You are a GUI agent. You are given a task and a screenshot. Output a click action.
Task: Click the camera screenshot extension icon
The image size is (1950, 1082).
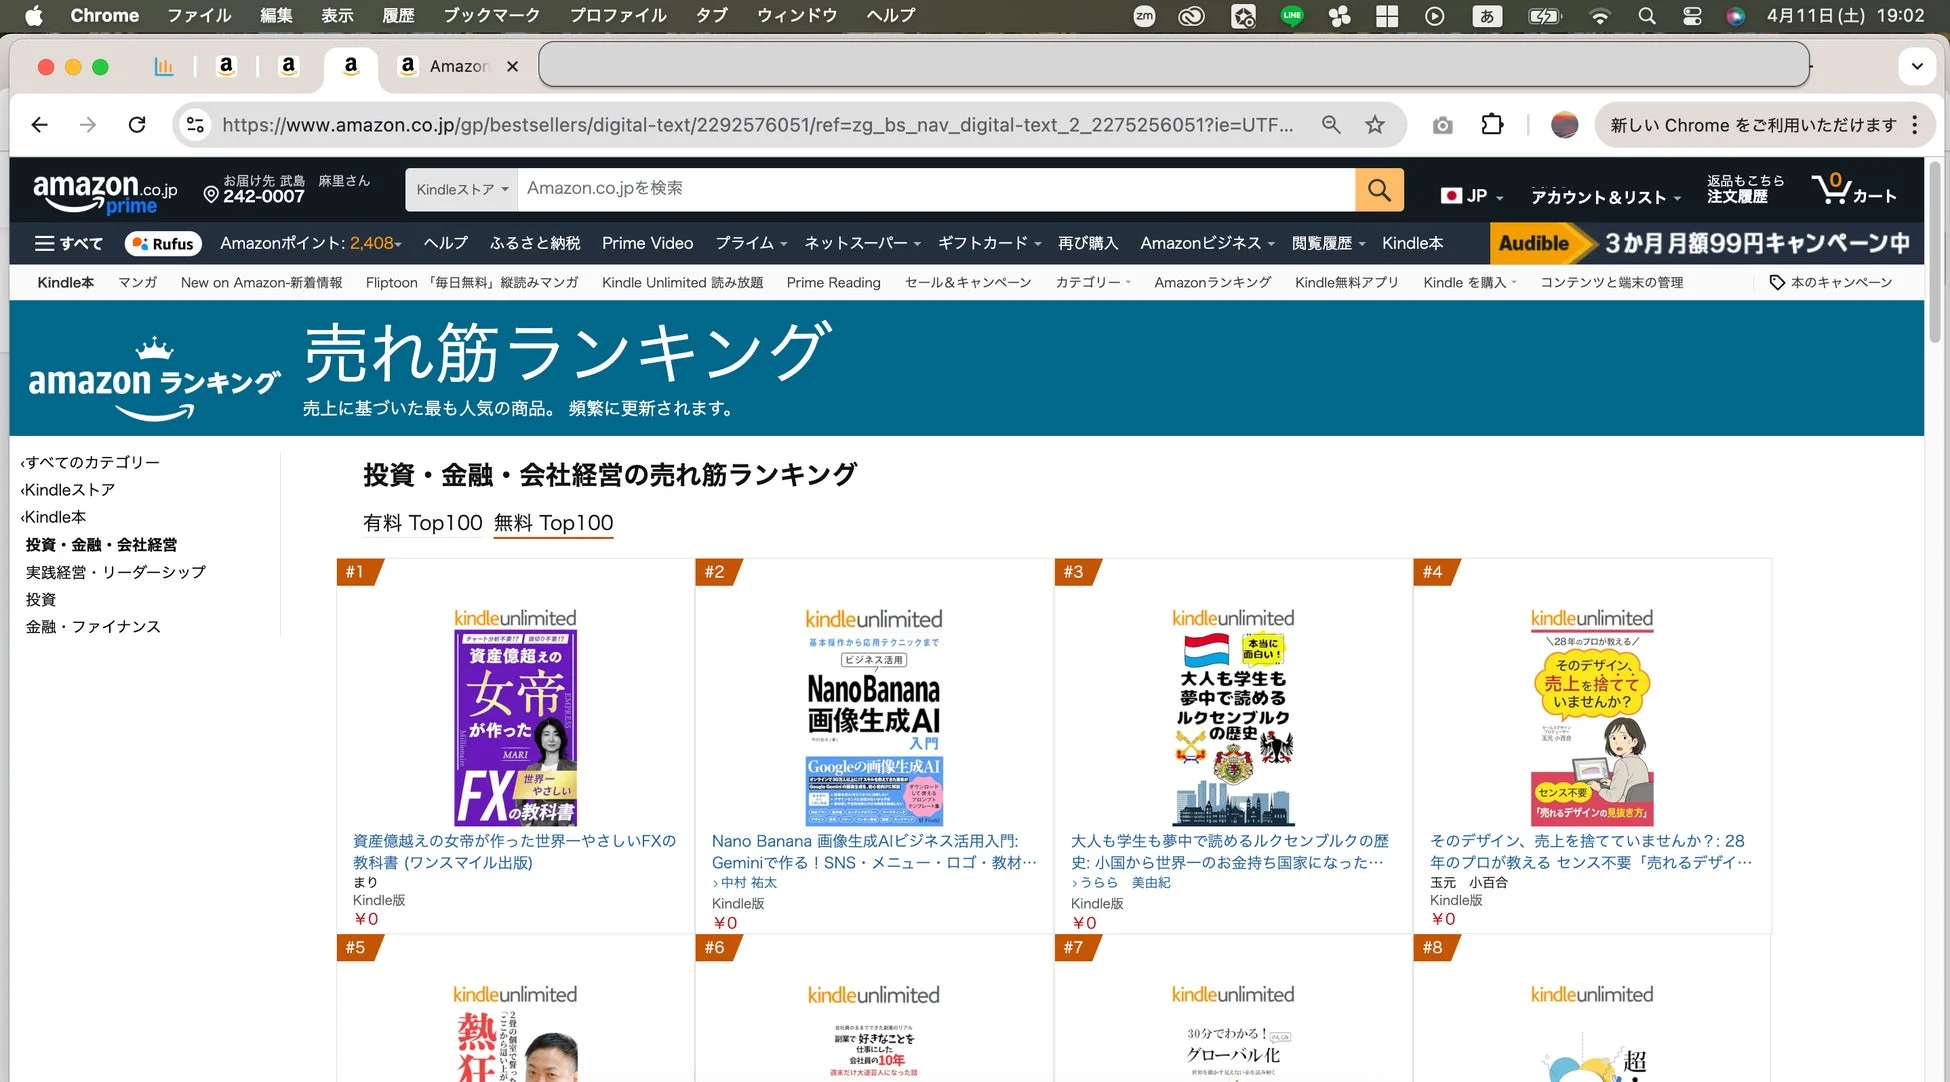point(1442,125)
